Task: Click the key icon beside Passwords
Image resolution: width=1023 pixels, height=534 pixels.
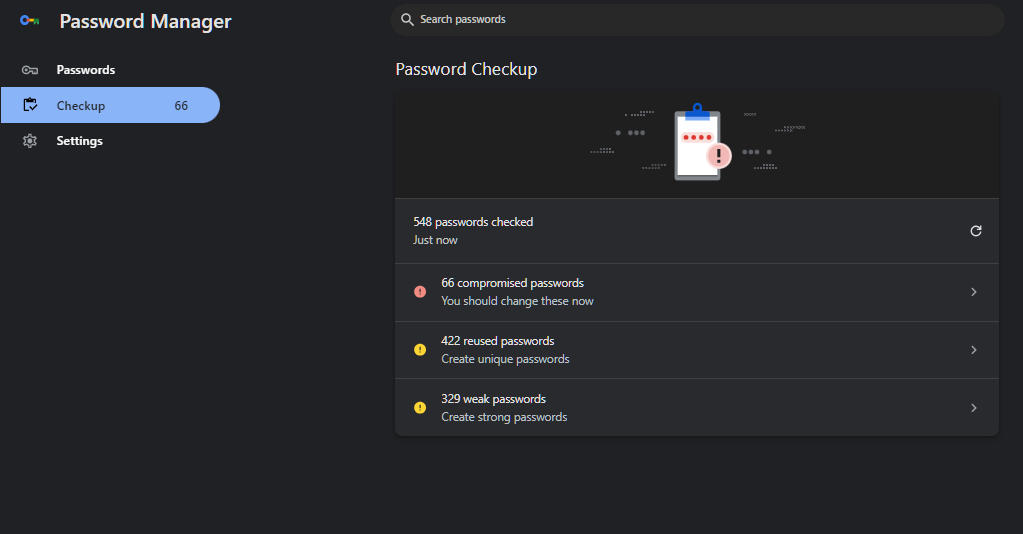Action: (30, 70)
